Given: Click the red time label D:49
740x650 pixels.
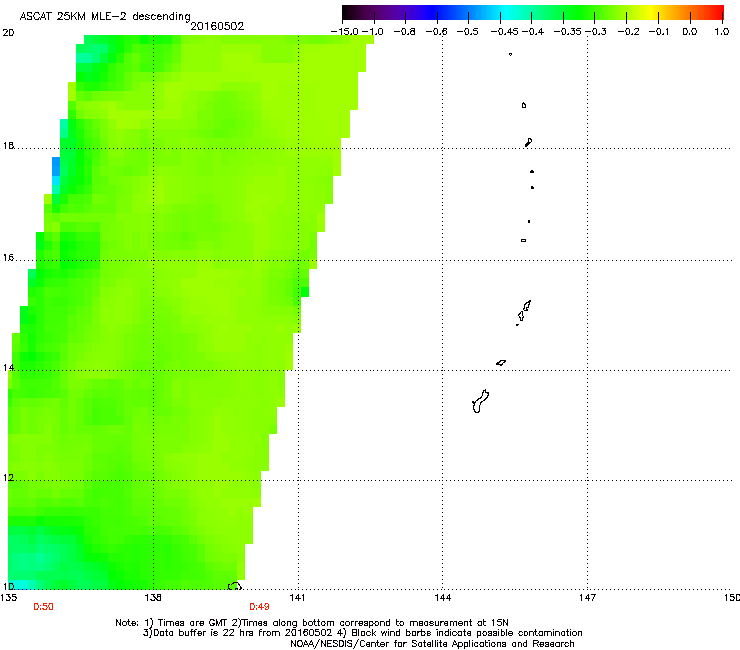Looking at the screenshot, I should [x=259, y=607].
